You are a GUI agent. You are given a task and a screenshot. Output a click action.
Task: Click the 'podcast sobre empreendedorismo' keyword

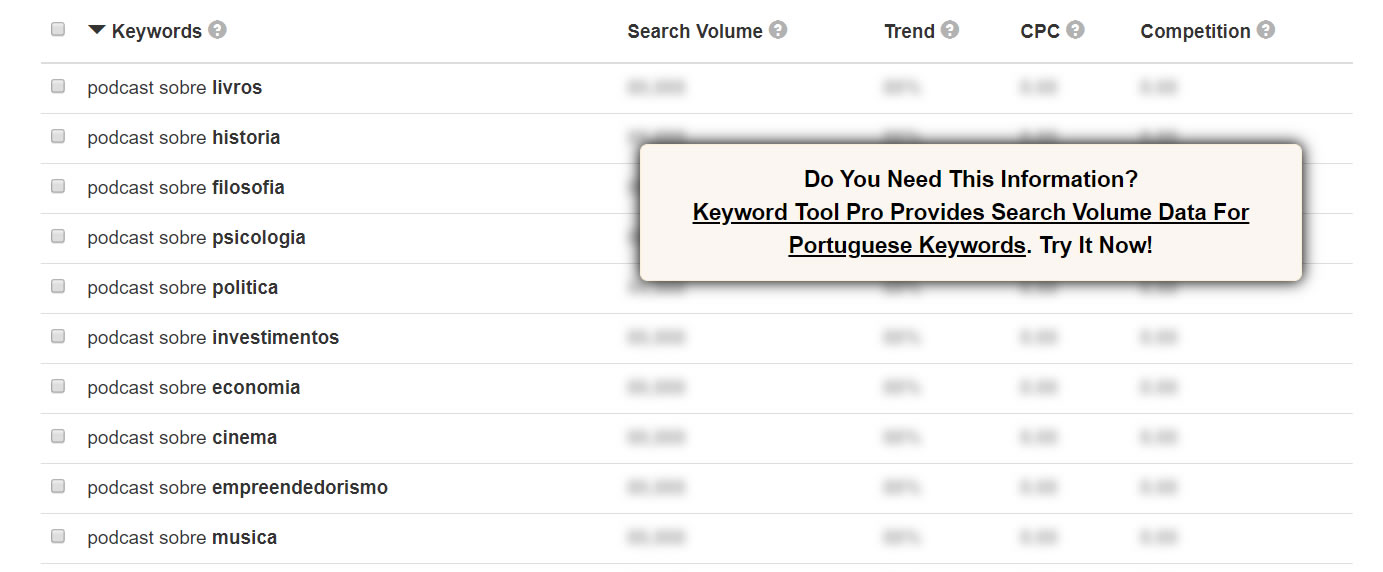237,488
